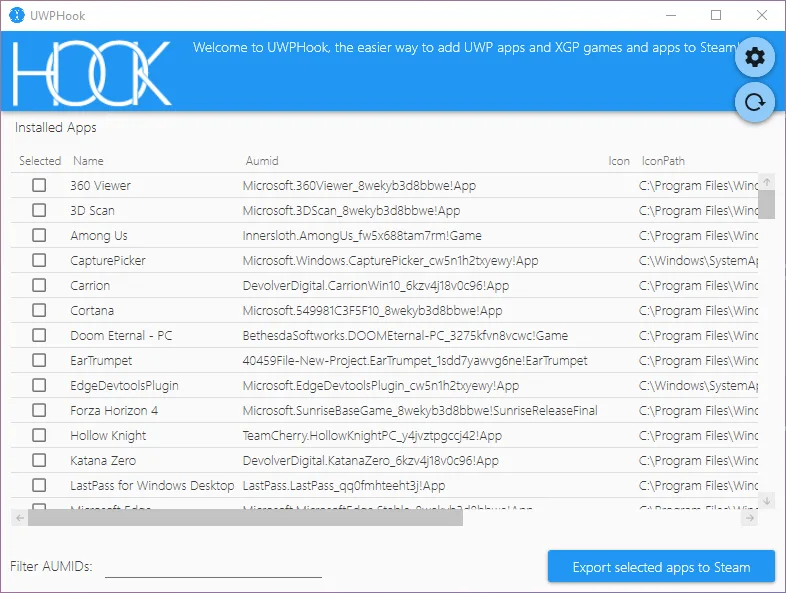The image size is (786, 593).
Task: Sort by the Name column header
Action: [x=88, y=161]
